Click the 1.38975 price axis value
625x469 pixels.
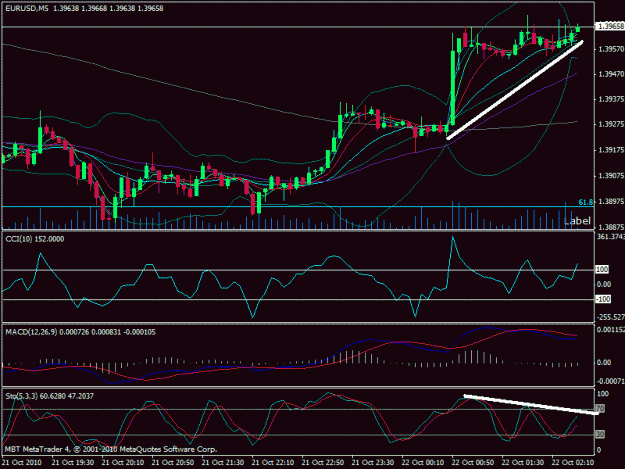(611, 202)
